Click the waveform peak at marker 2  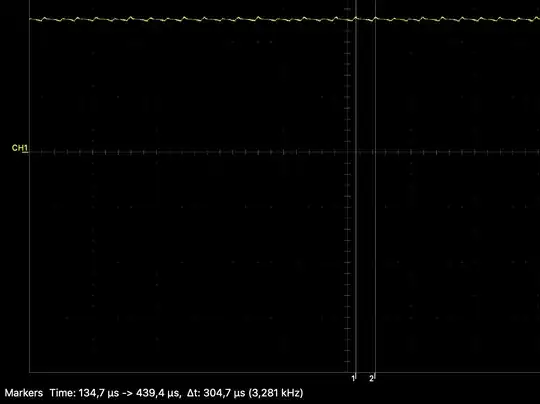coord(376,18)
